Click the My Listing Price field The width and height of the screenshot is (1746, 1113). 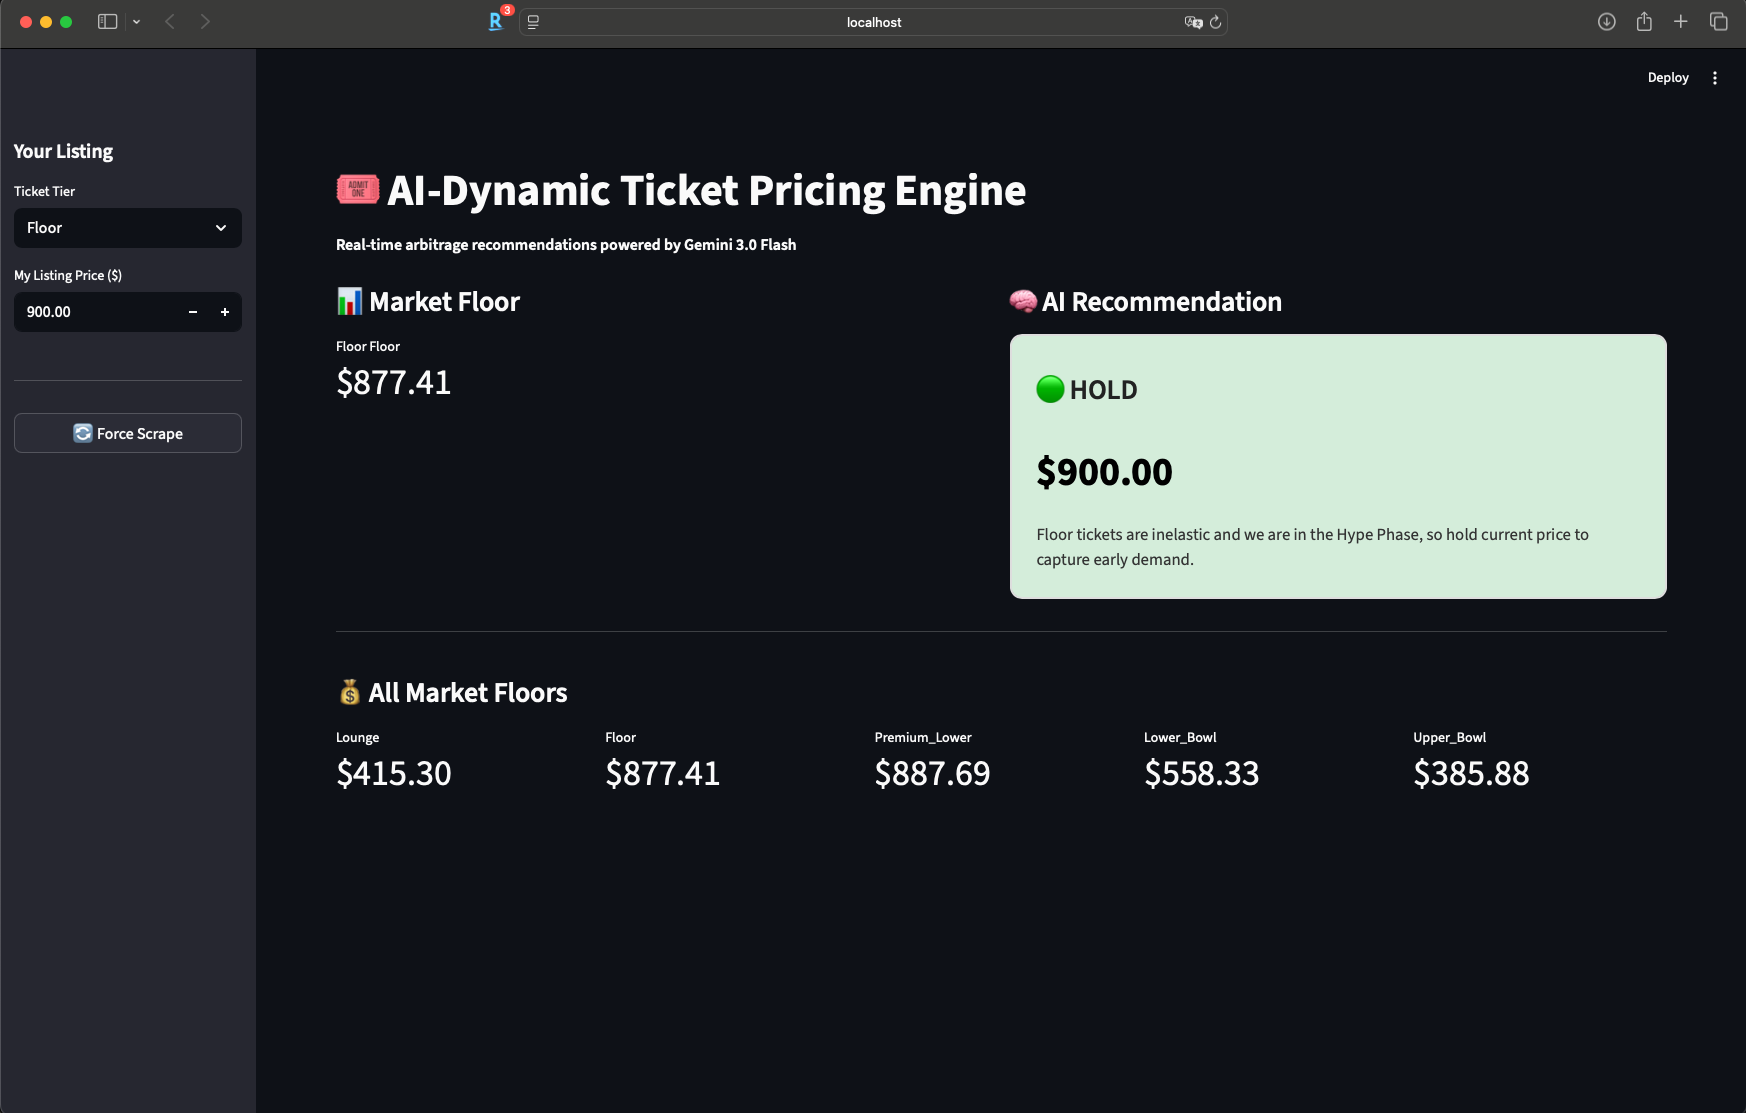[x=97, y=312]
